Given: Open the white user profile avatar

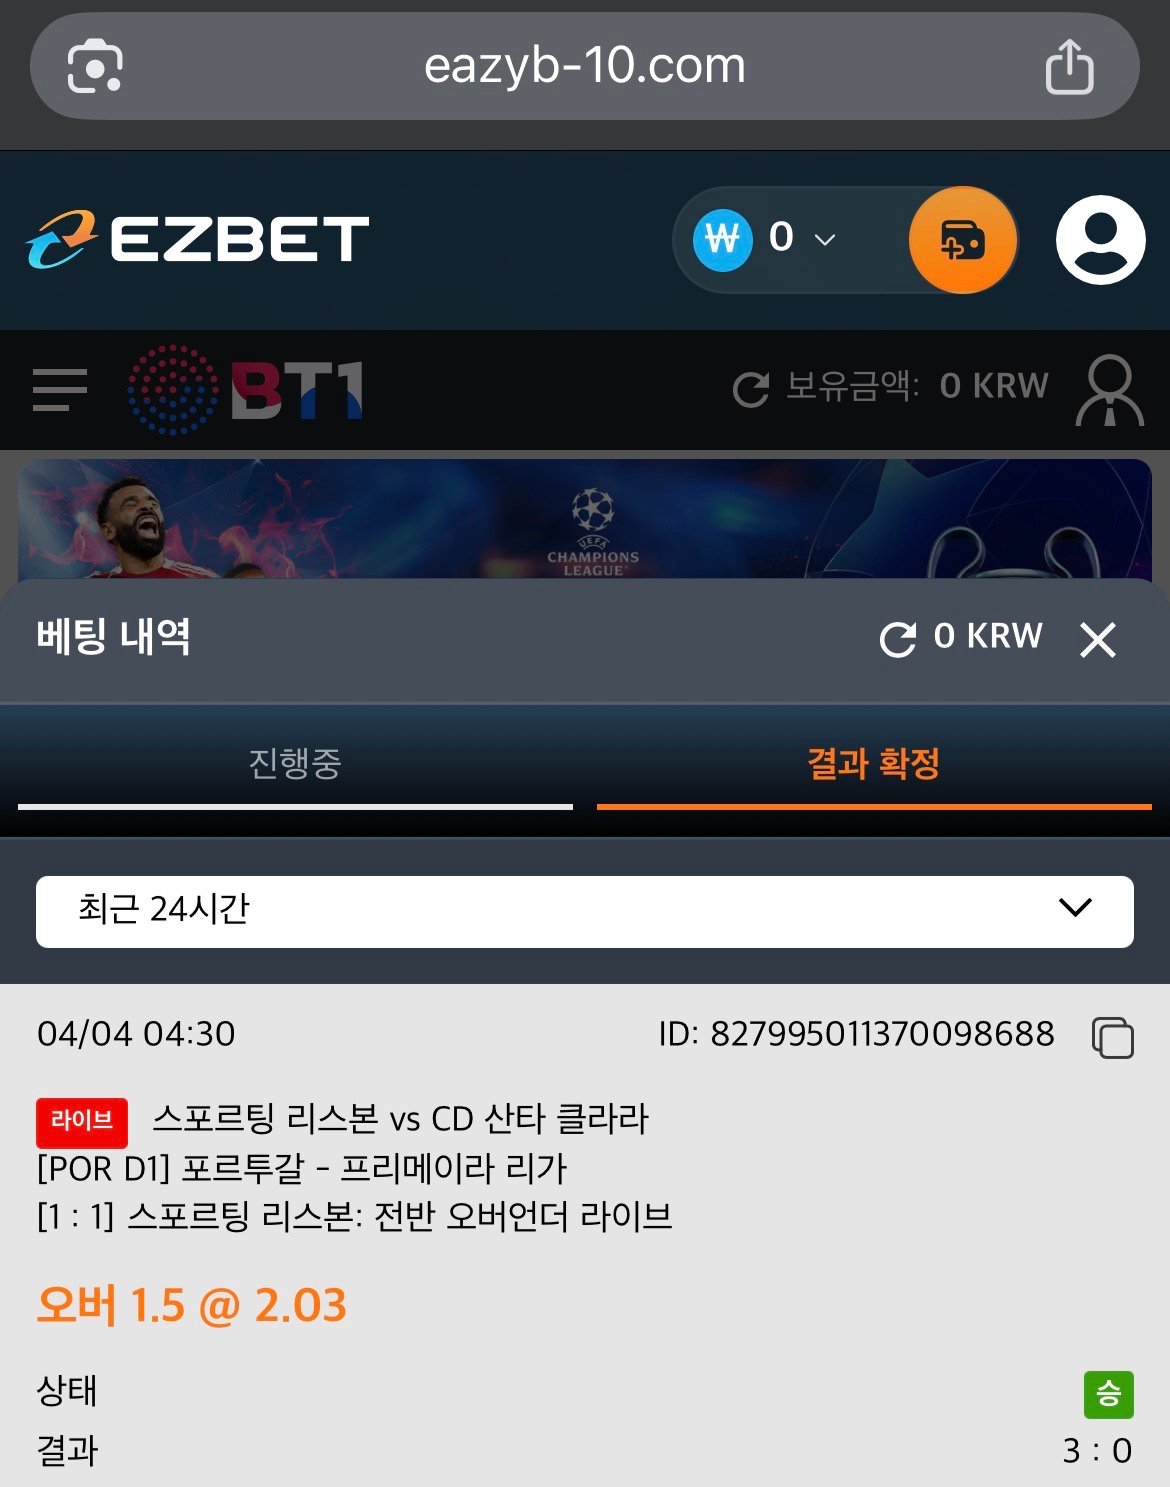Looking at the screenshot, I should 1100,240.
